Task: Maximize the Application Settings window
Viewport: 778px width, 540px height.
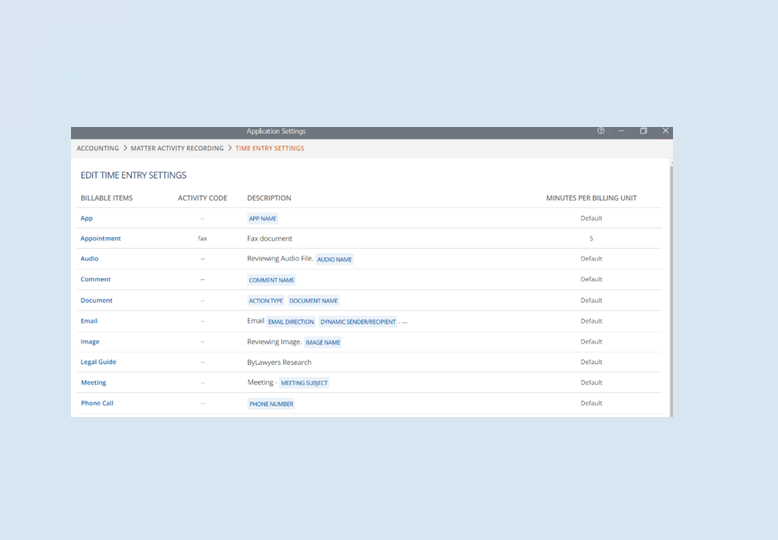Action: coord(644,131)
